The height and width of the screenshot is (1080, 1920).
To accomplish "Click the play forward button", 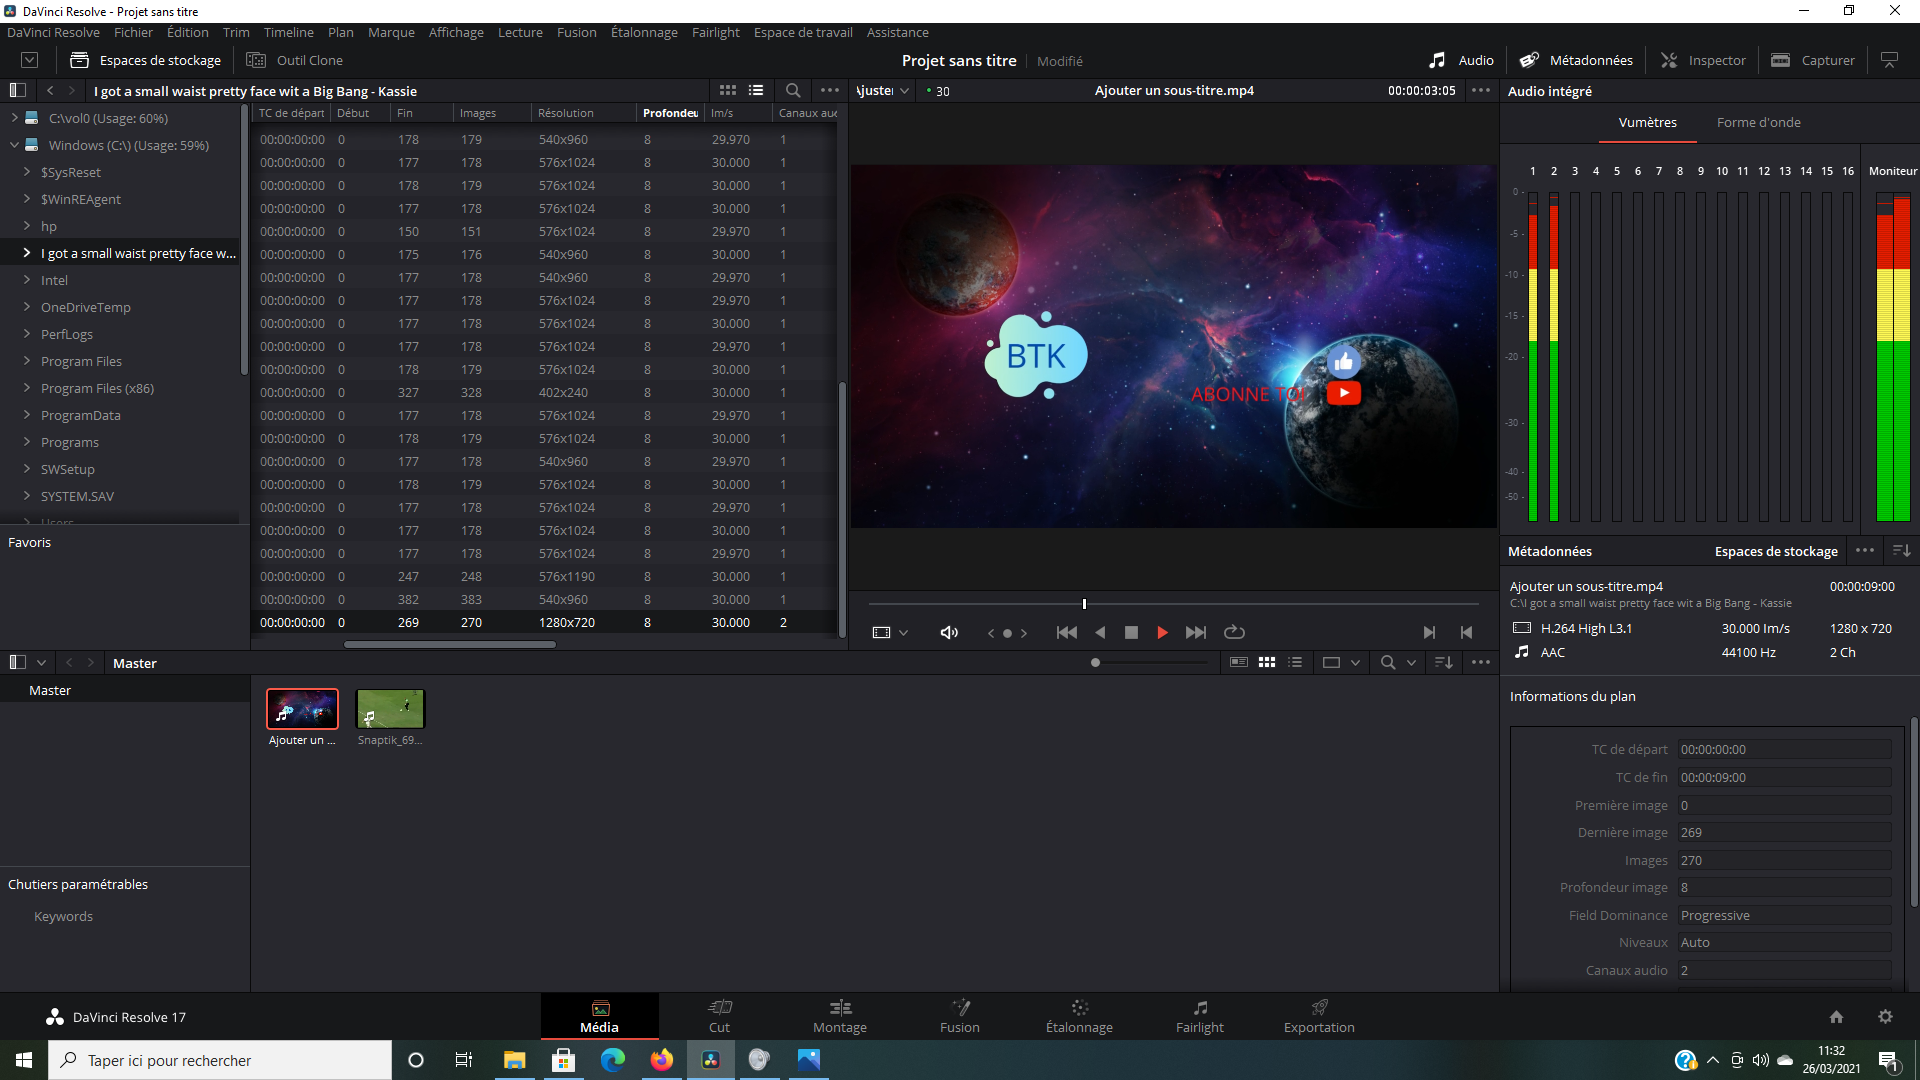I will pos(1162,632).
